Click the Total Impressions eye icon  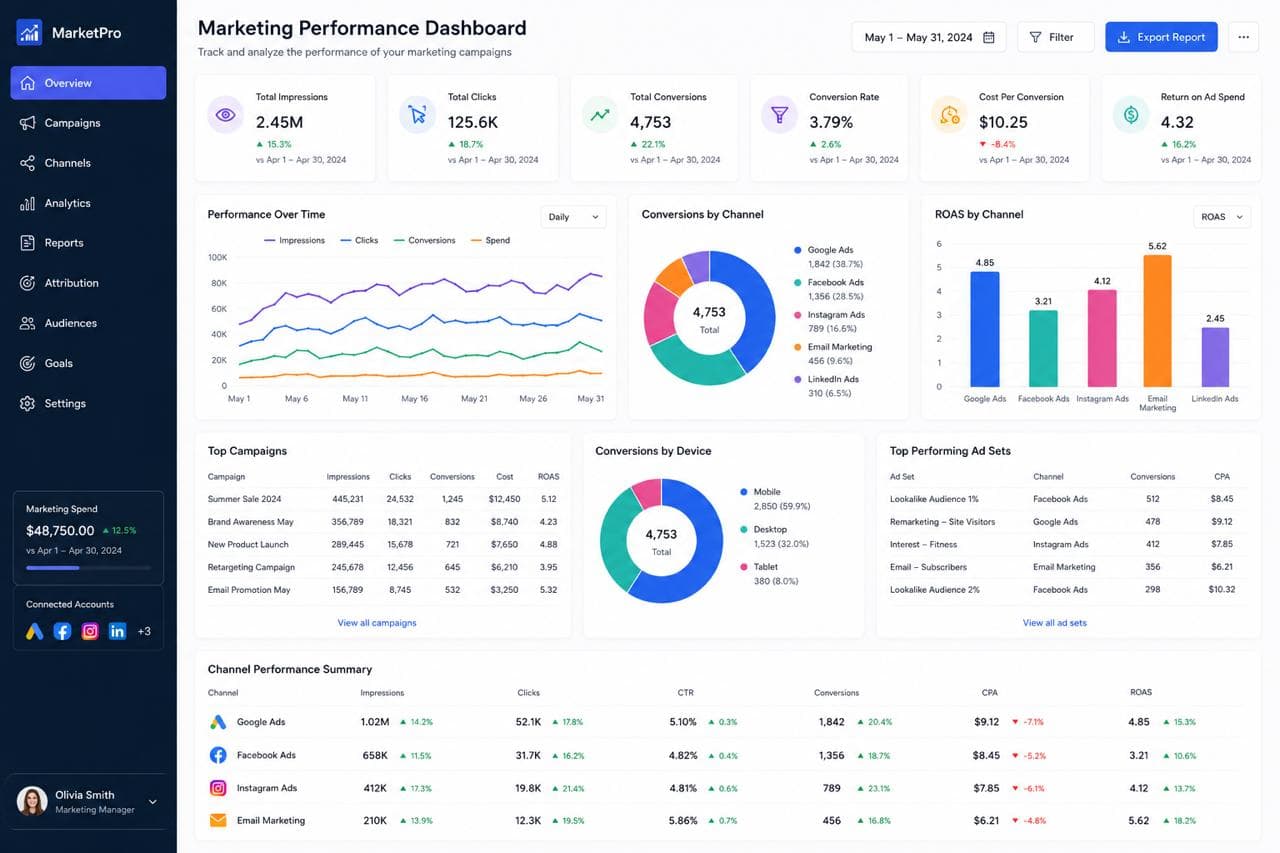point(226,115)
